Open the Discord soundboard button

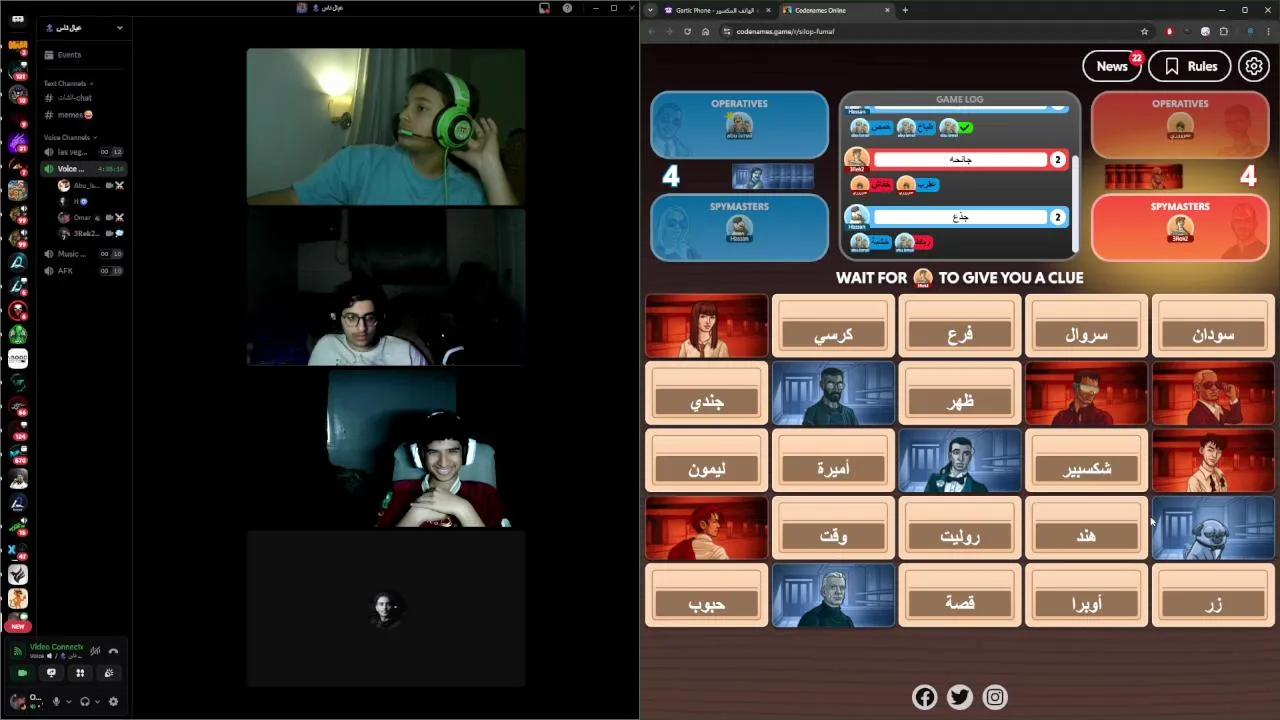pos(109,673)
